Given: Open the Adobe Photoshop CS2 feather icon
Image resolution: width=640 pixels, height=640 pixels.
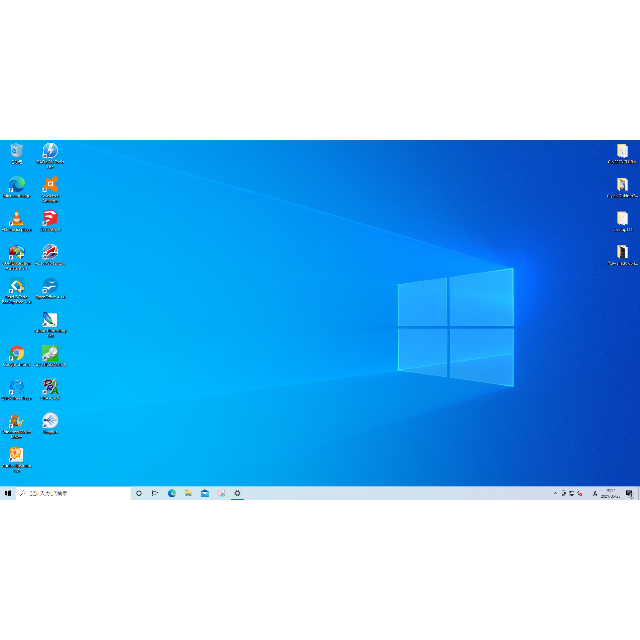Looking at the screenshot, I should [50, 324].
